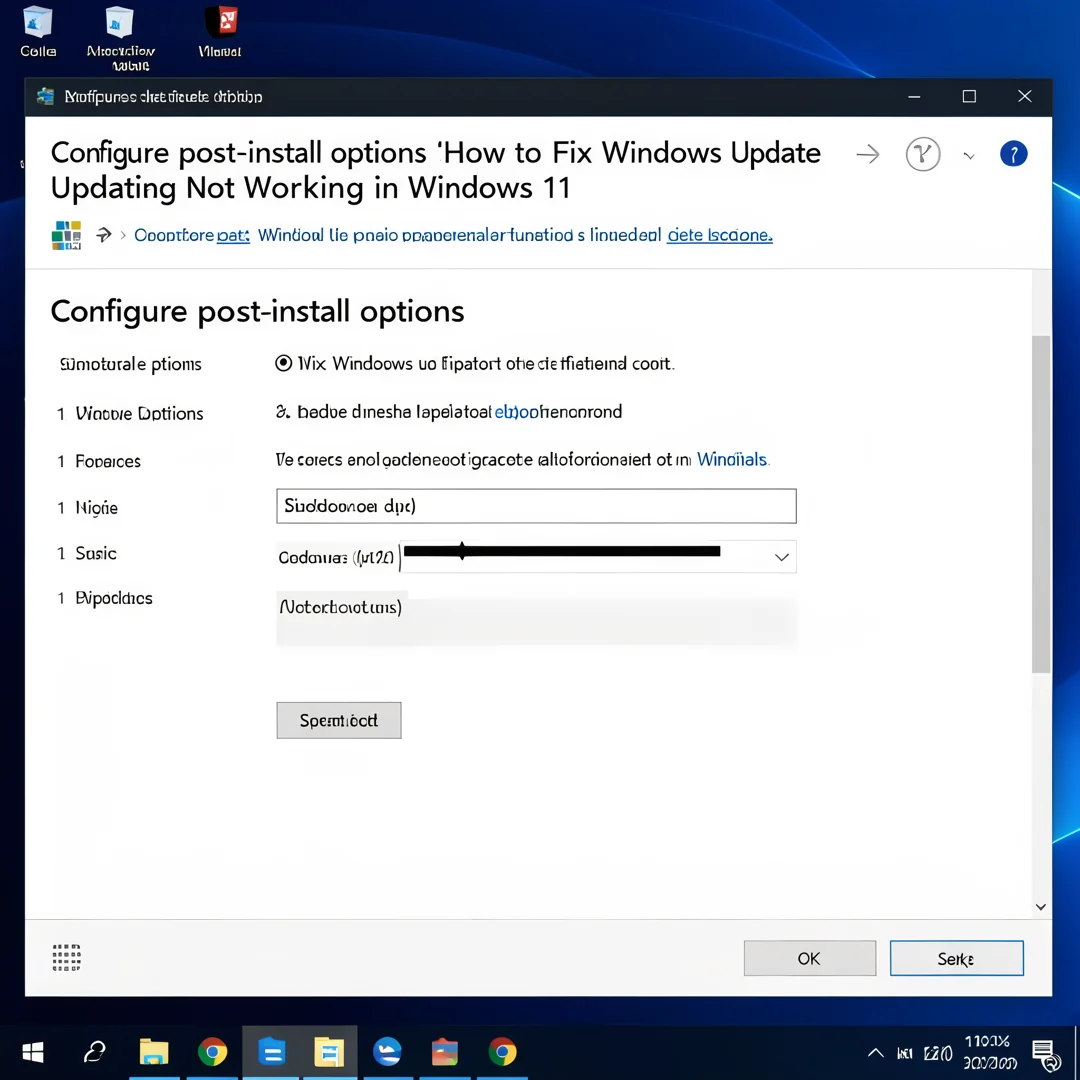Click the scrollbar down arrow
The width and height of the screenshot is (1080, 1080).
(1041, 907)
